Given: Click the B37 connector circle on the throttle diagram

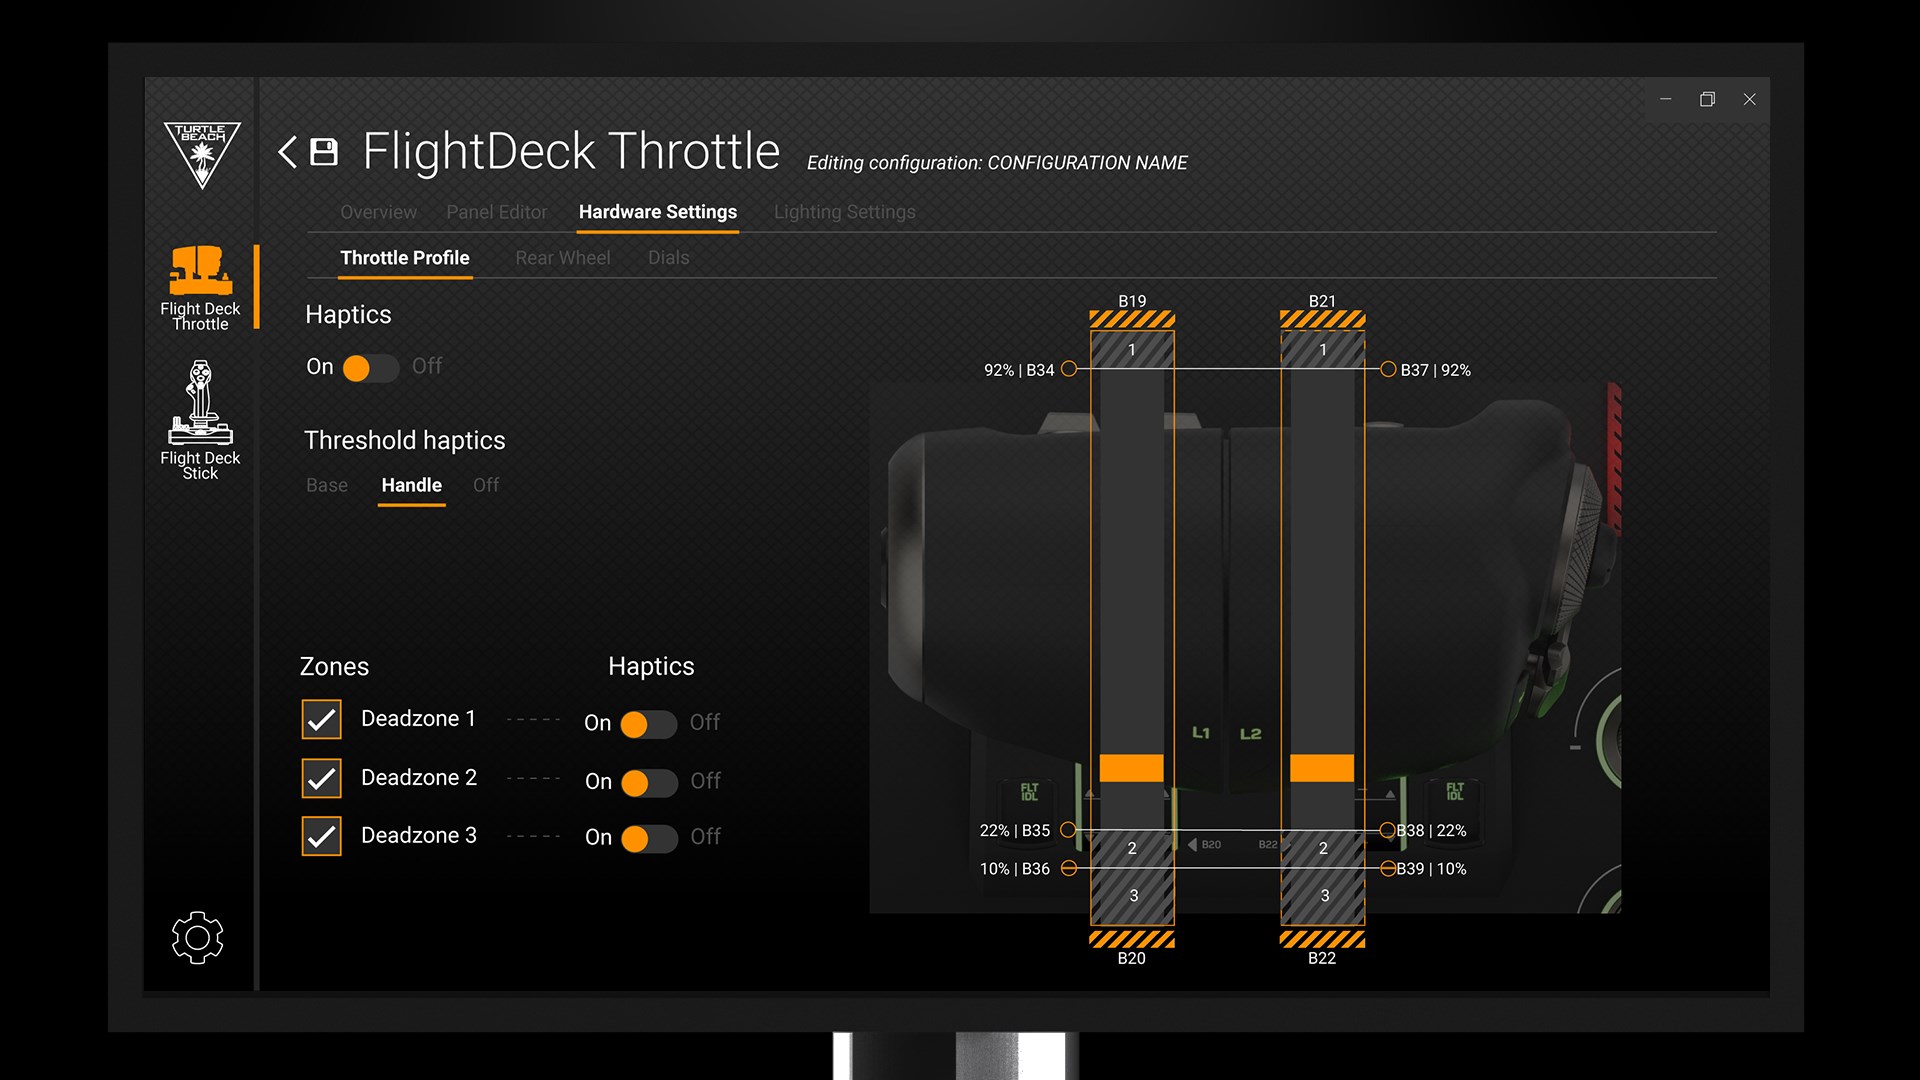Looking at the screenshot, I should (1389, 369).
